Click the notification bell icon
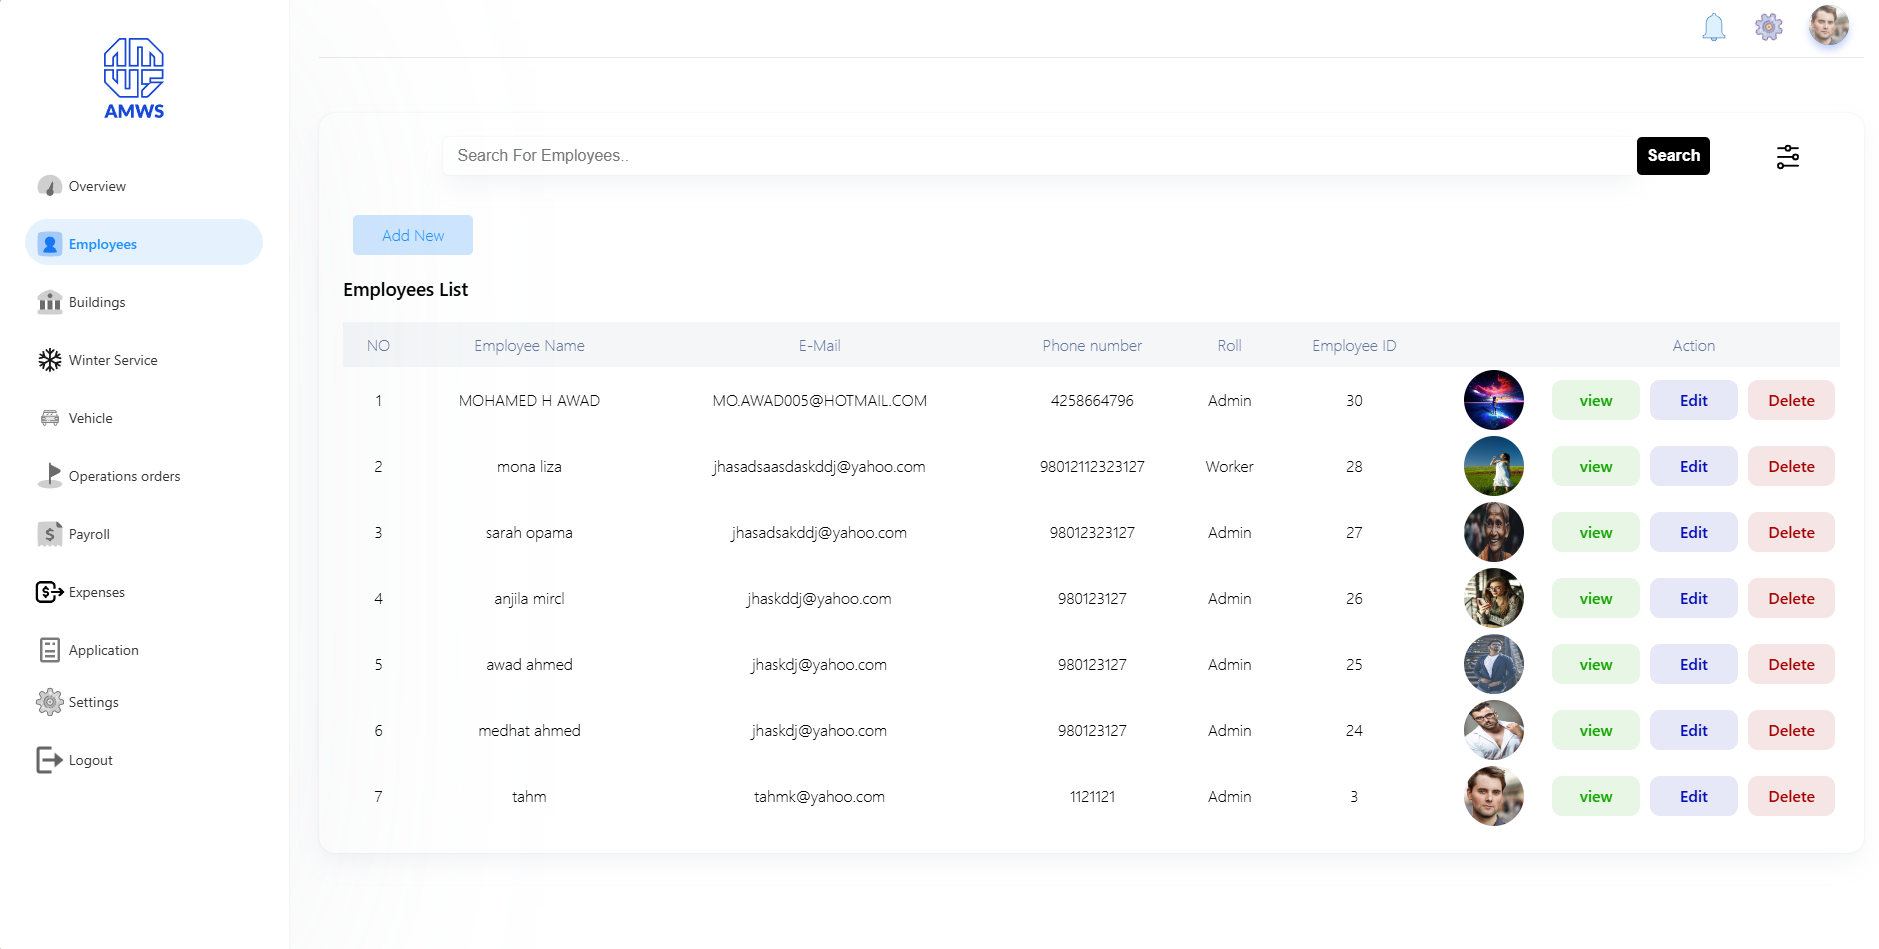The width and height of the screenshot is (1879, 949). click(1713, 27)
